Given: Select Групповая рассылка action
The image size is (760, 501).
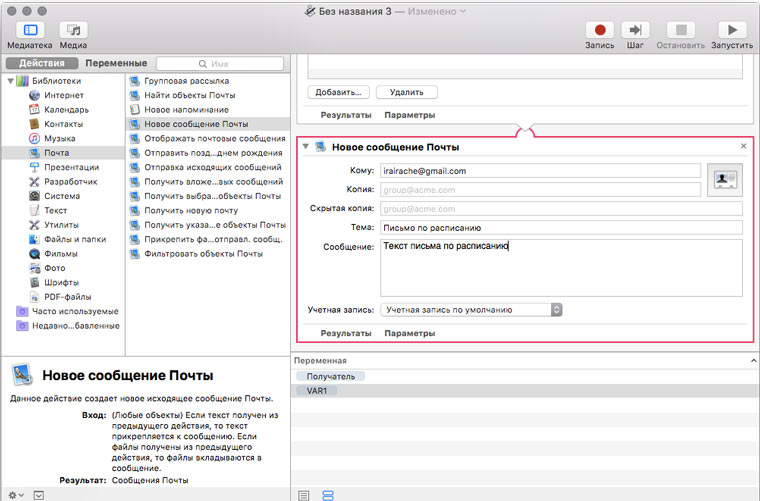Looking at the screenshot, I should 186,81.
